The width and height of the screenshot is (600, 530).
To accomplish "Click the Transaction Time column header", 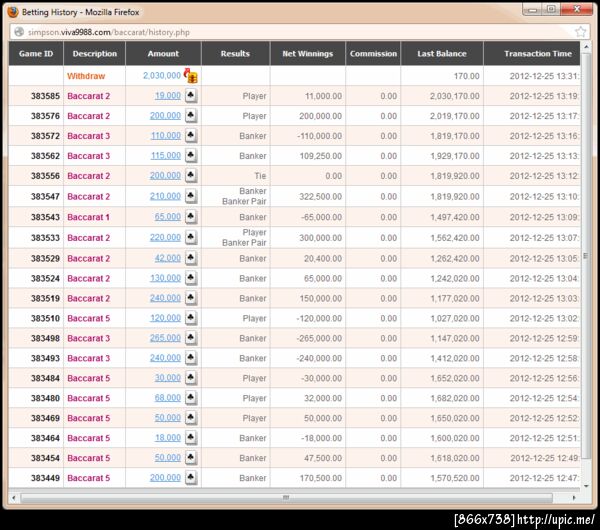I will (532, 54).
